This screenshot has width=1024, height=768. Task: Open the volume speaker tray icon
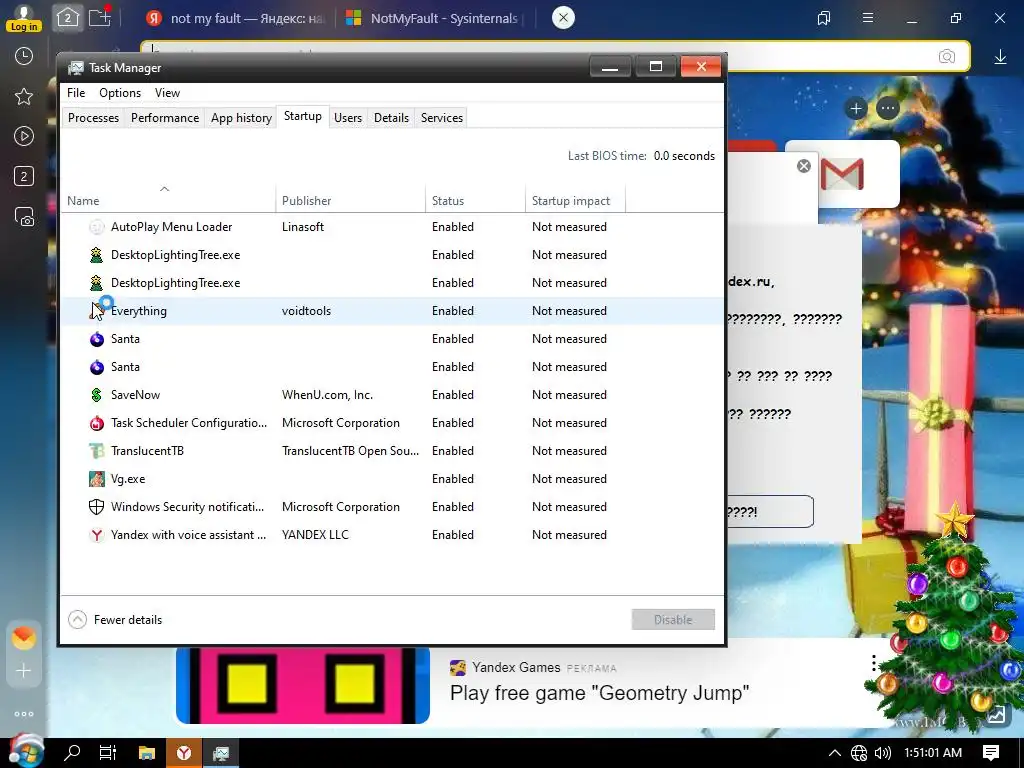pyautogui.click(x=882, y=753)
